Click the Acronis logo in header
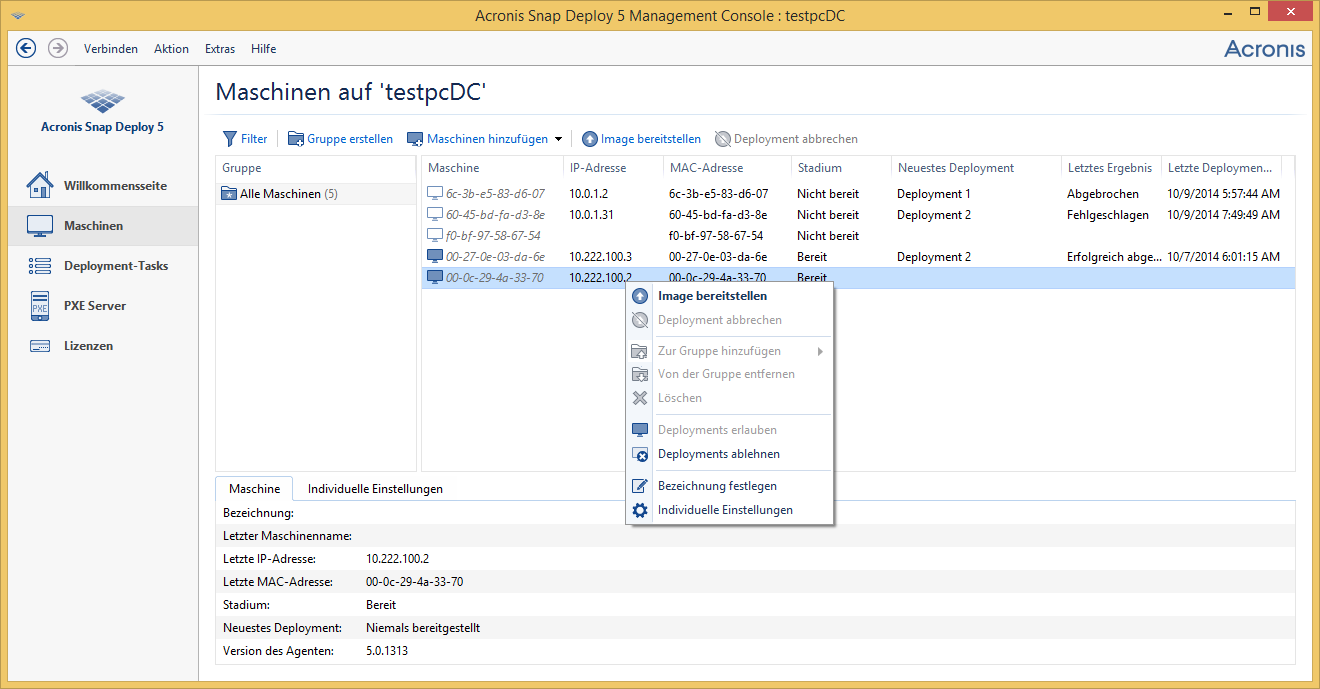Viewport: 1320px width, 689px height. (x=1265, y=49)
